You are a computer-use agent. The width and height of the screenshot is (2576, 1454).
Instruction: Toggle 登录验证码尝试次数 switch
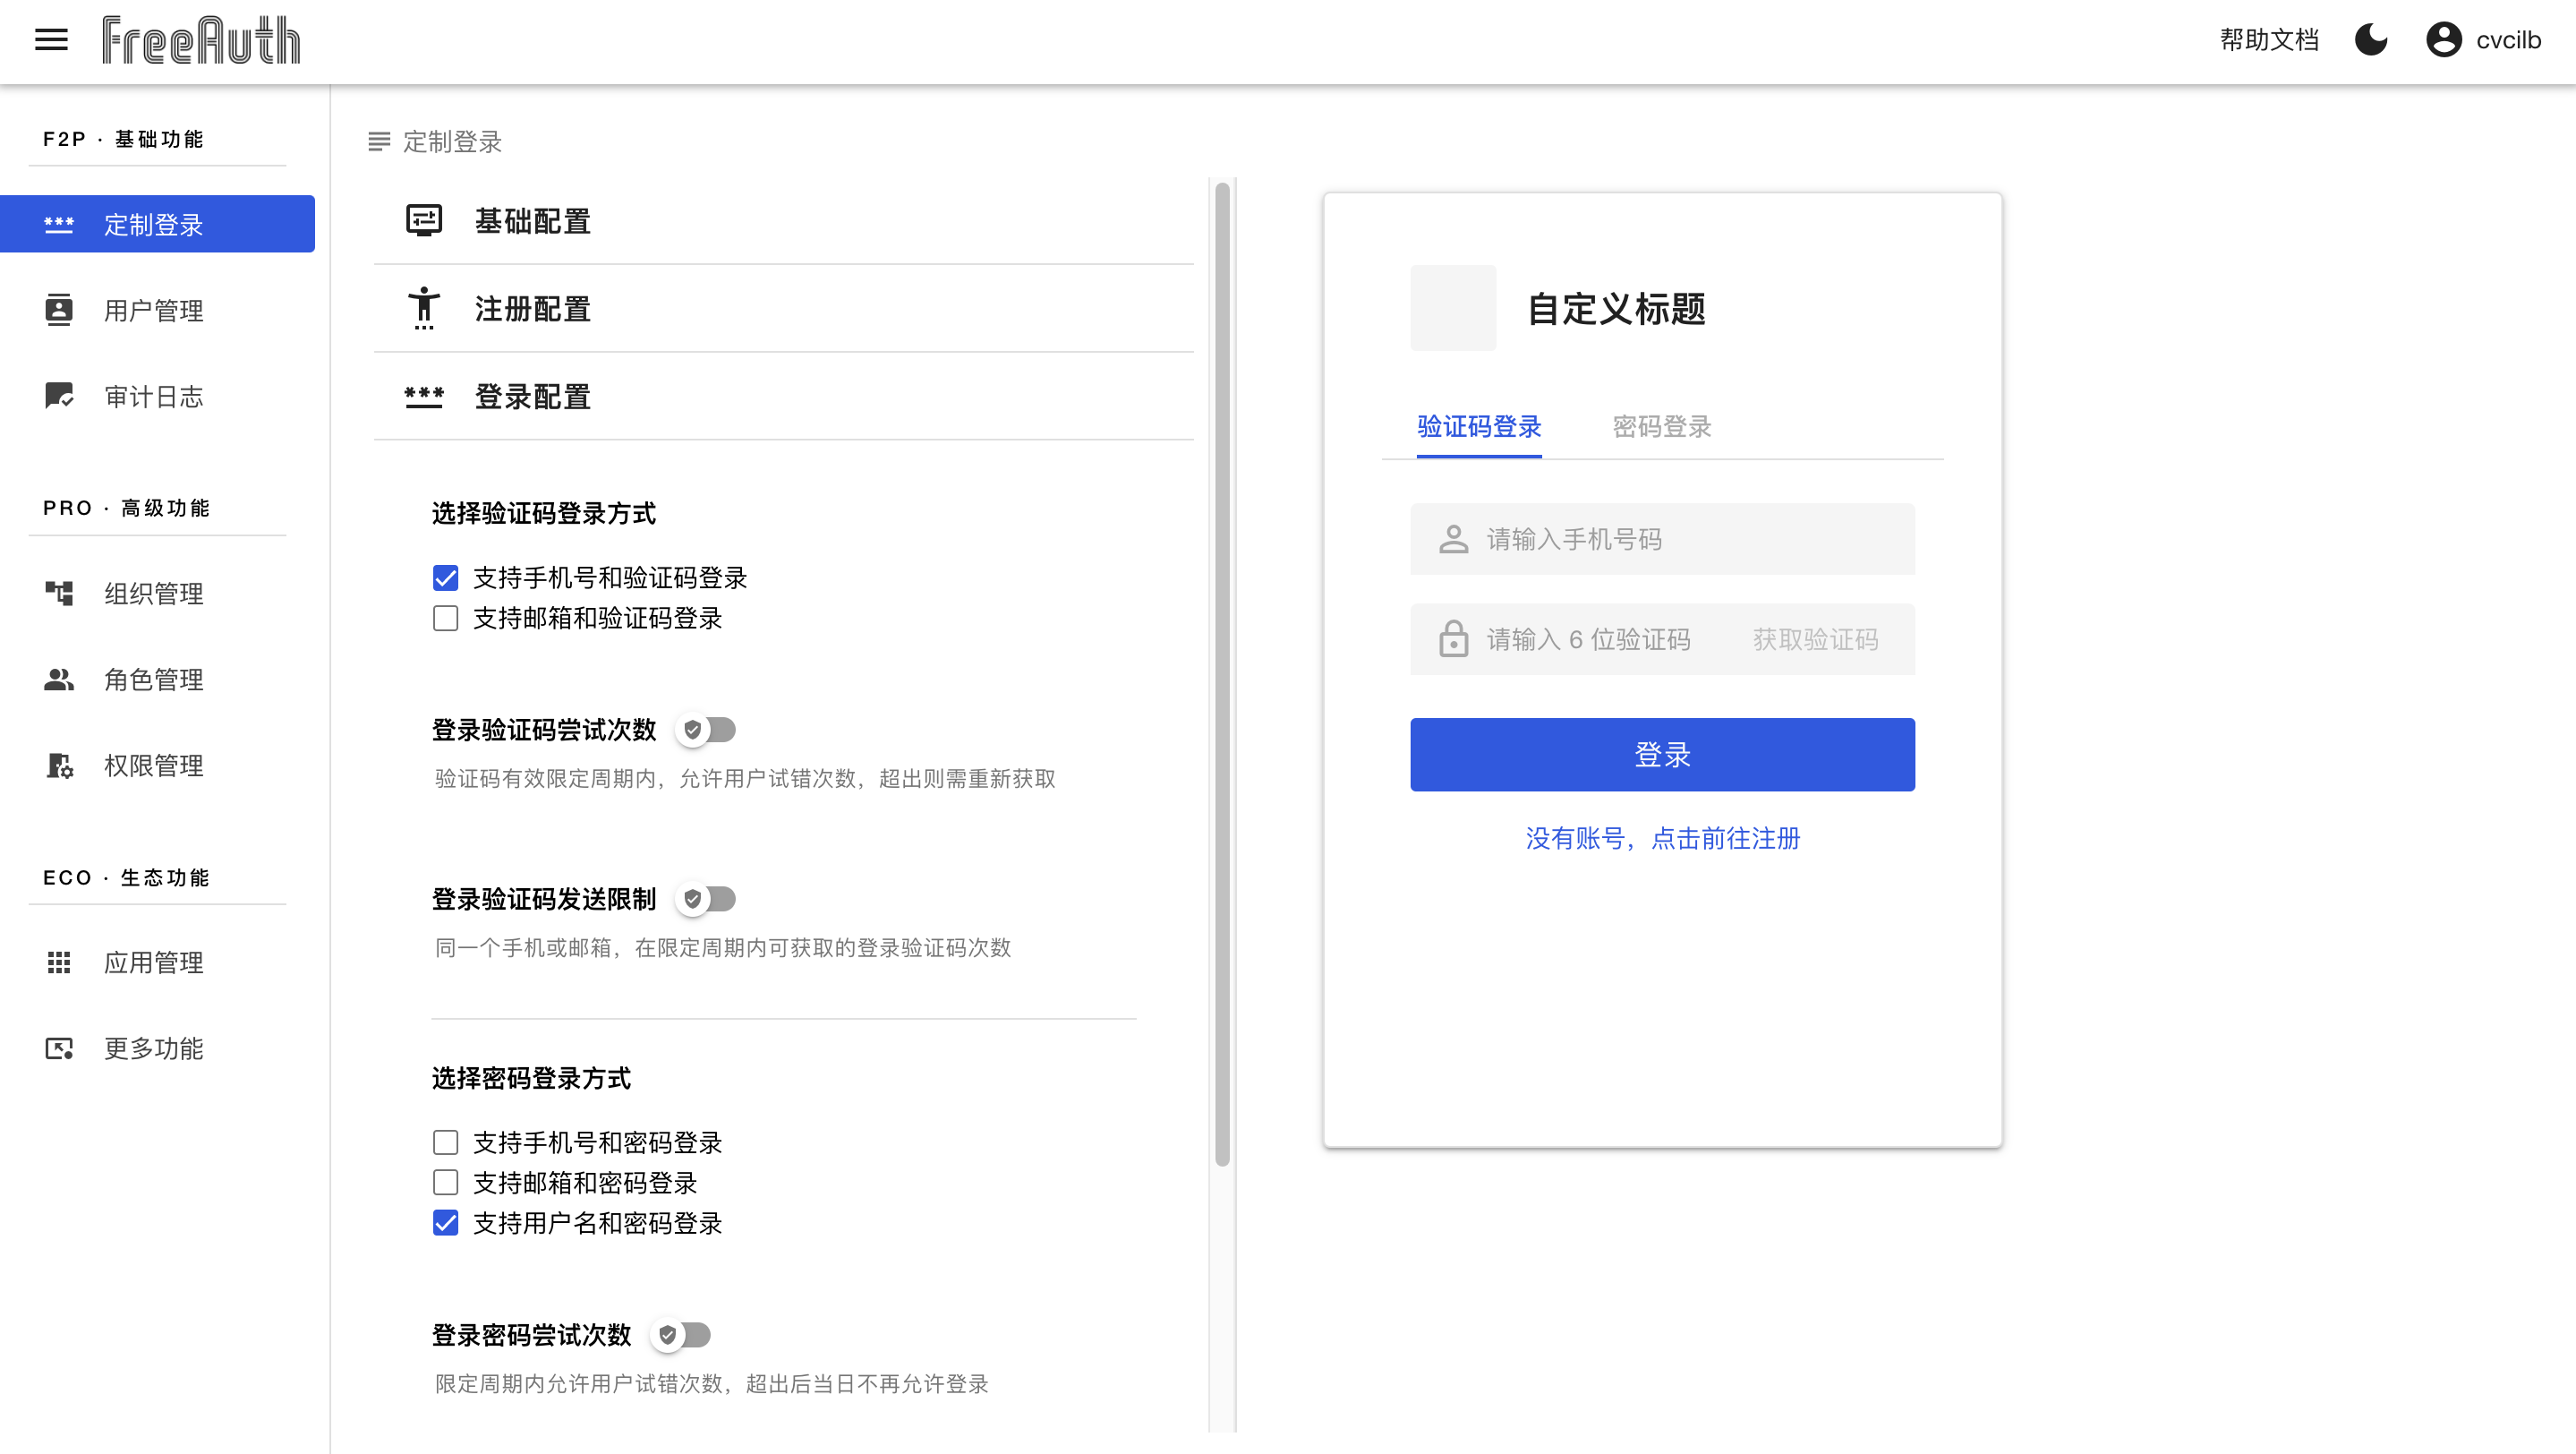(706, 730)
